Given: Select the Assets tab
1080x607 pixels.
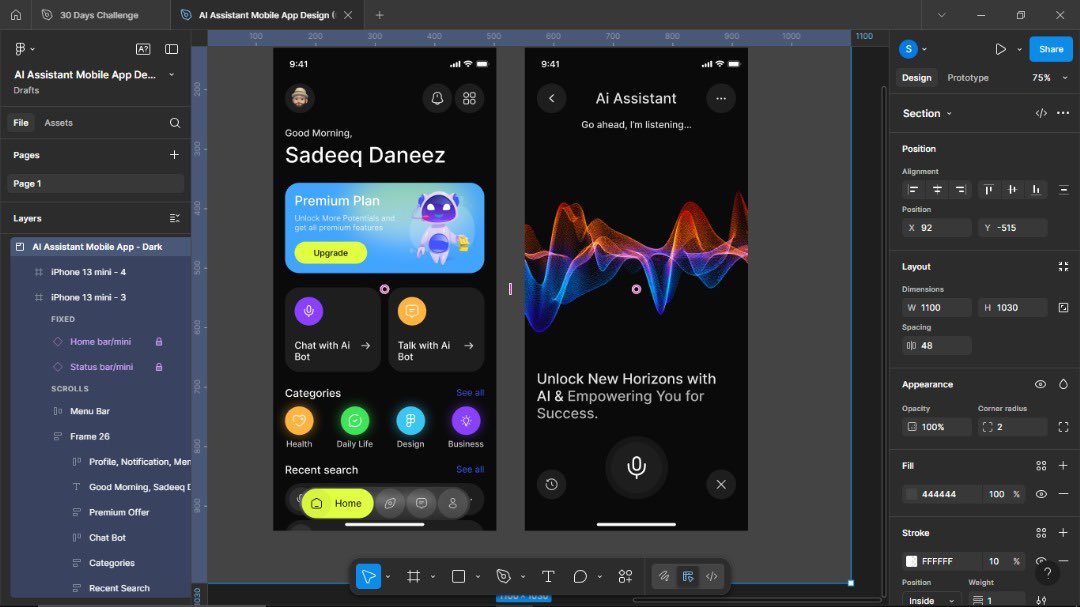Looking at the screenshot, I should click(x=59, y=123).
